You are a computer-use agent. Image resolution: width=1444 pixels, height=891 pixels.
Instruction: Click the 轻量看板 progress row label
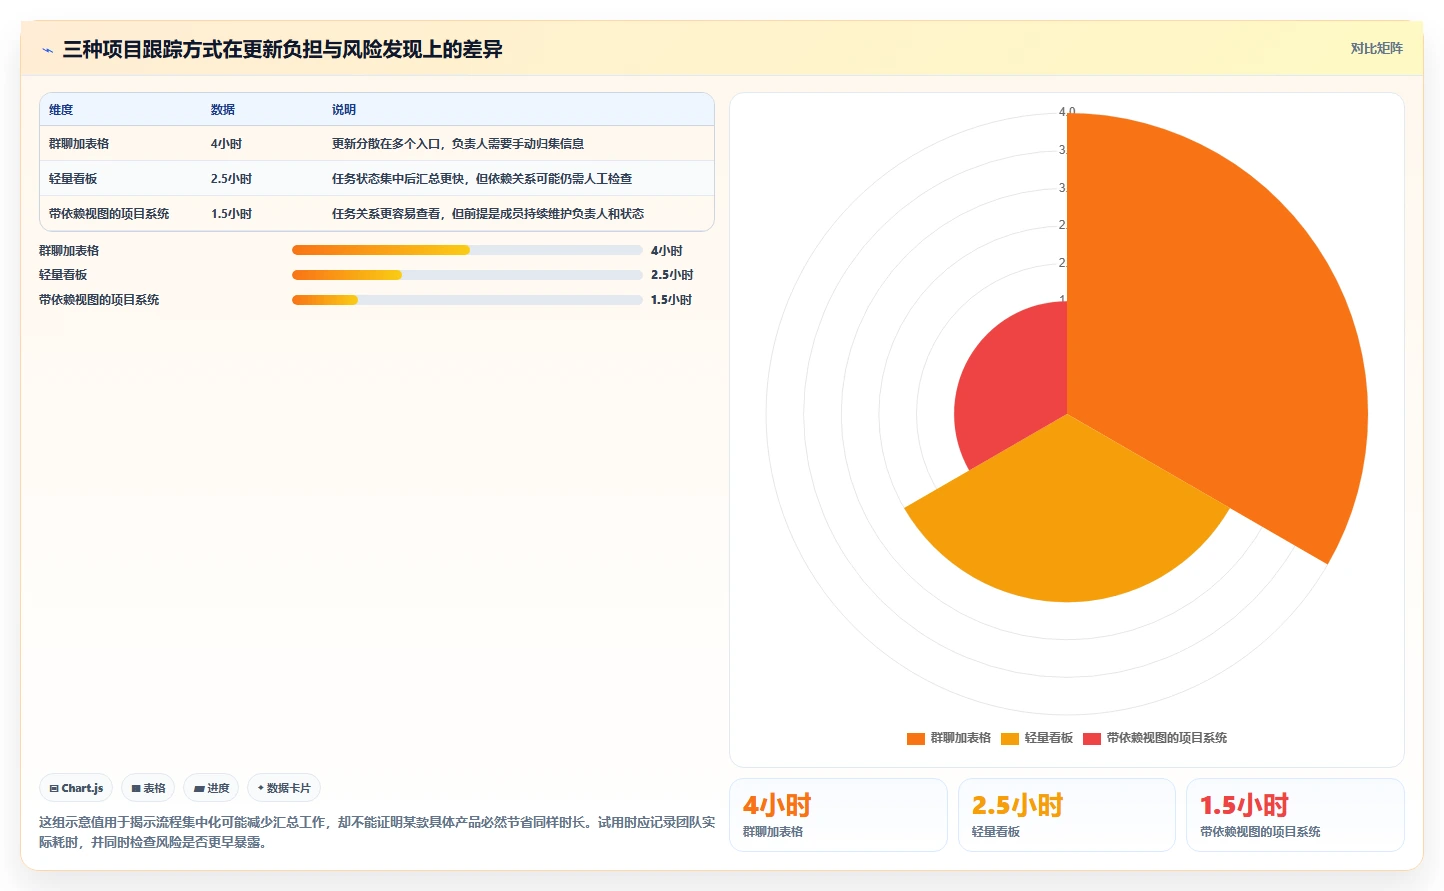tap(63, 275)
